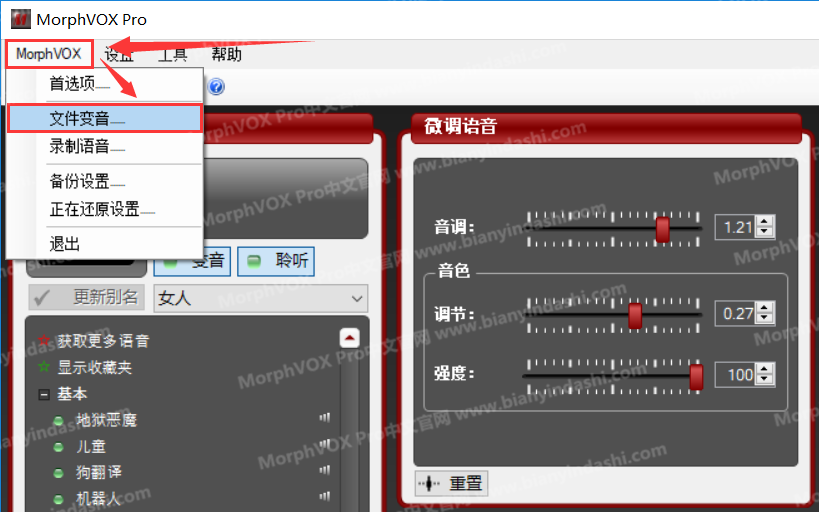Decrease 调节 value with down stepper
This screenshot has height=512, width=819.
[x=765, y=319]
